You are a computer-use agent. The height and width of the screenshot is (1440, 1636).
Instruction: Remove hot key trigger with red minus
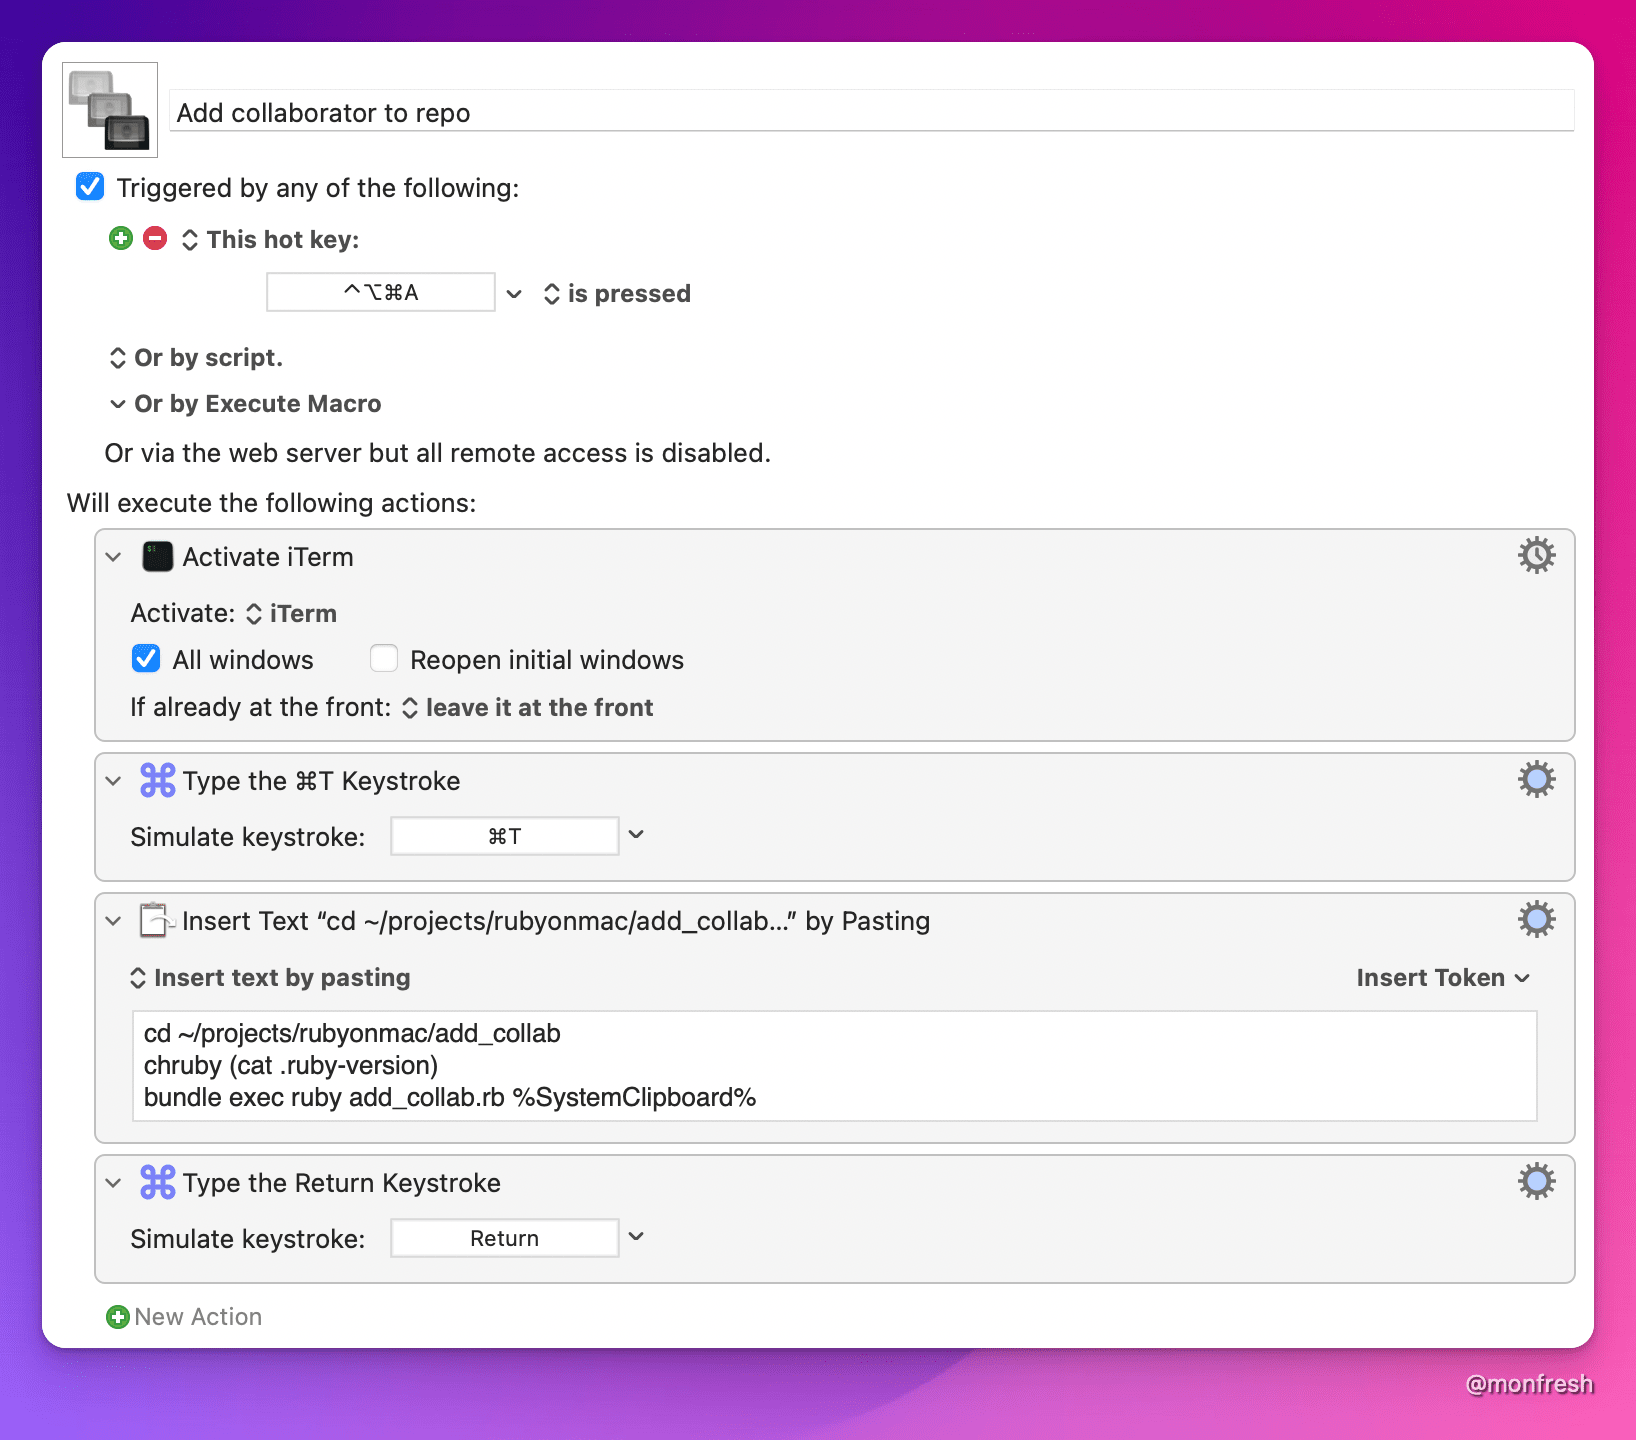pos(155,238)
